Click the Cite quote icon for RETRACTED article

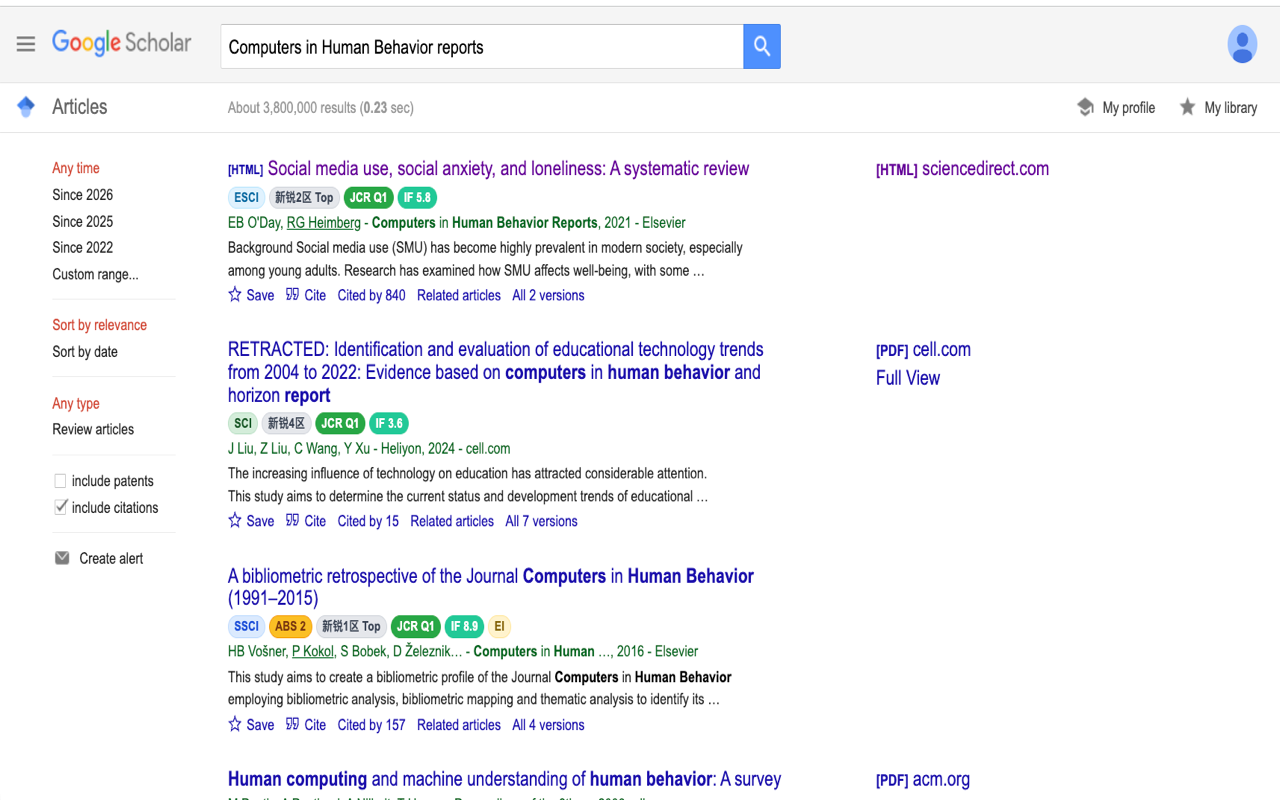[x=292, y=521]
